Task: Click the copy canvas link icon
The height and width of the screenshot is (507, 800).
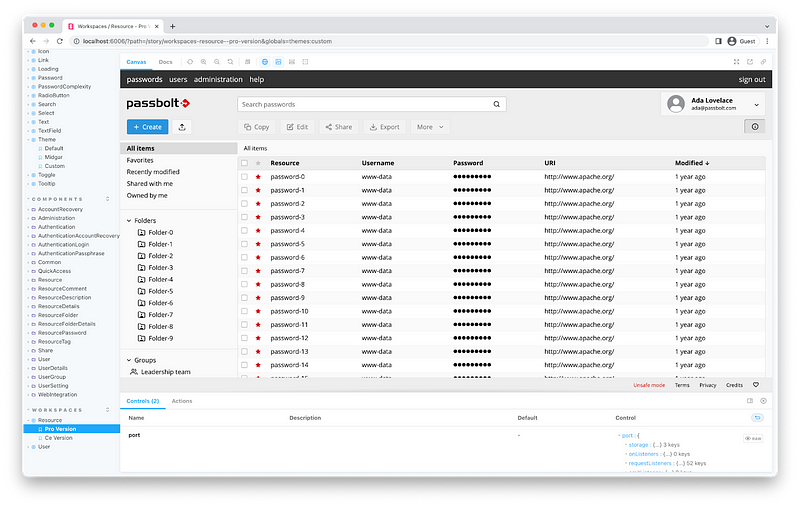Action: pyautogui.click(x=763, y=62)
